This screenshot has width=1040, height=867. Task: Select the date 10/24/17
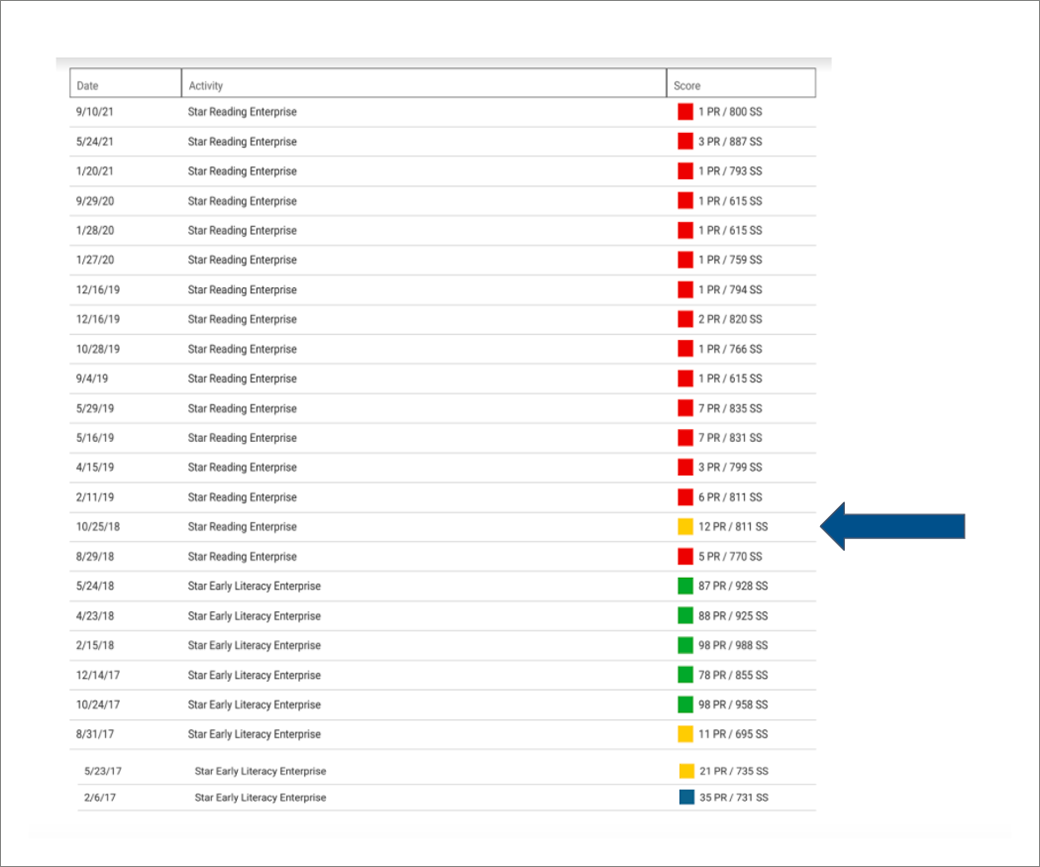tap(98, 704)
